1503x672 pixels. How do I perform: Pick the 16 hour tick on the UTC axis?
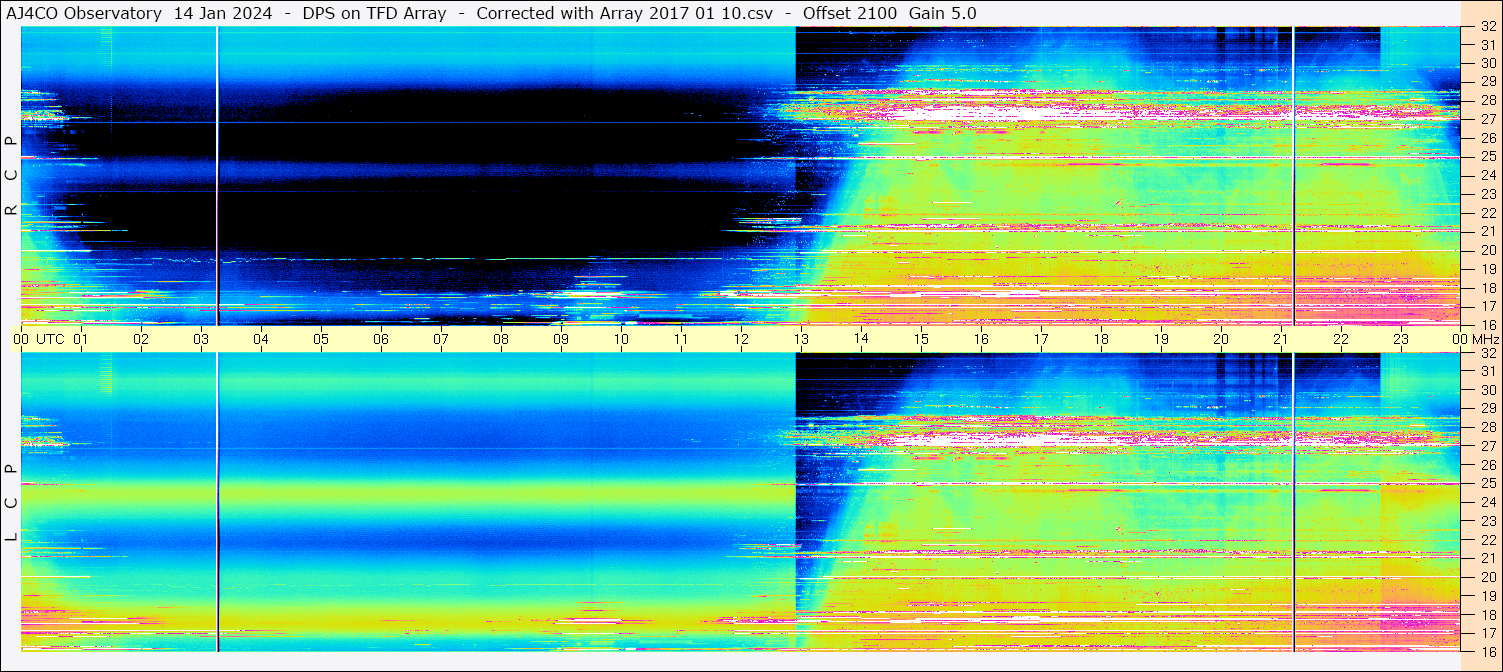[981, 339]
